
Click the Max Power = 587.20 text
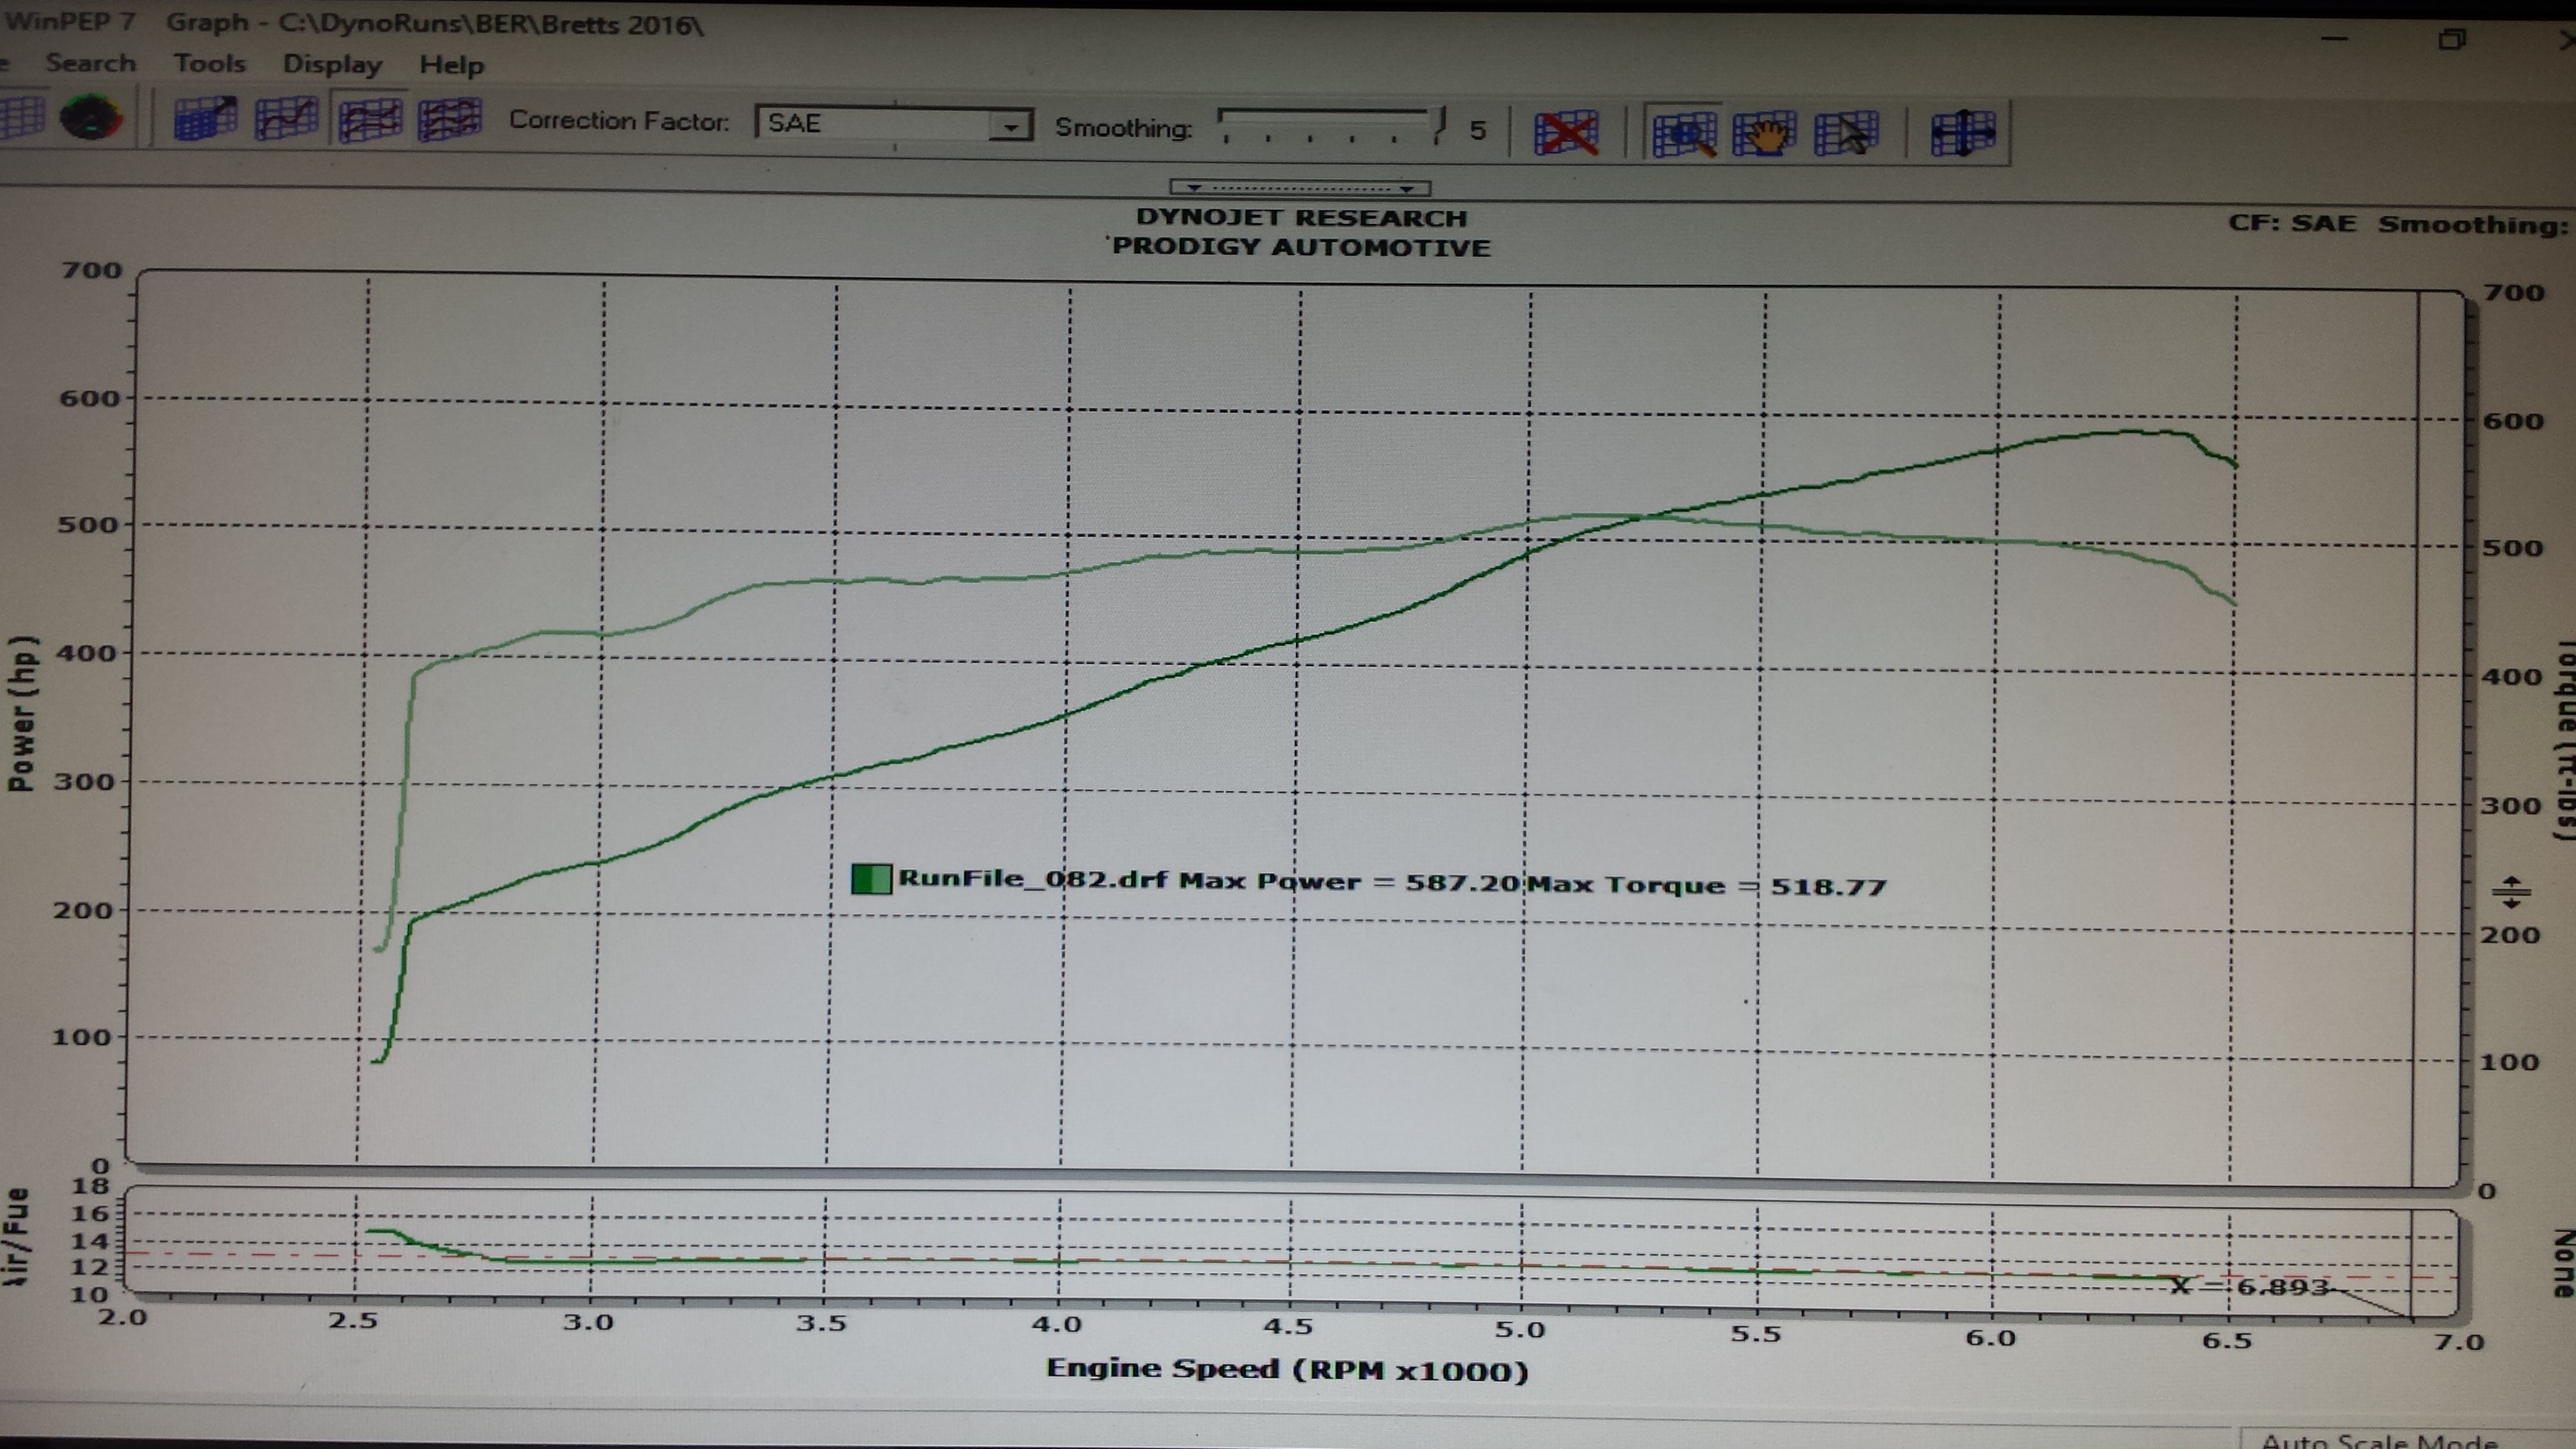pos(1350,882)
